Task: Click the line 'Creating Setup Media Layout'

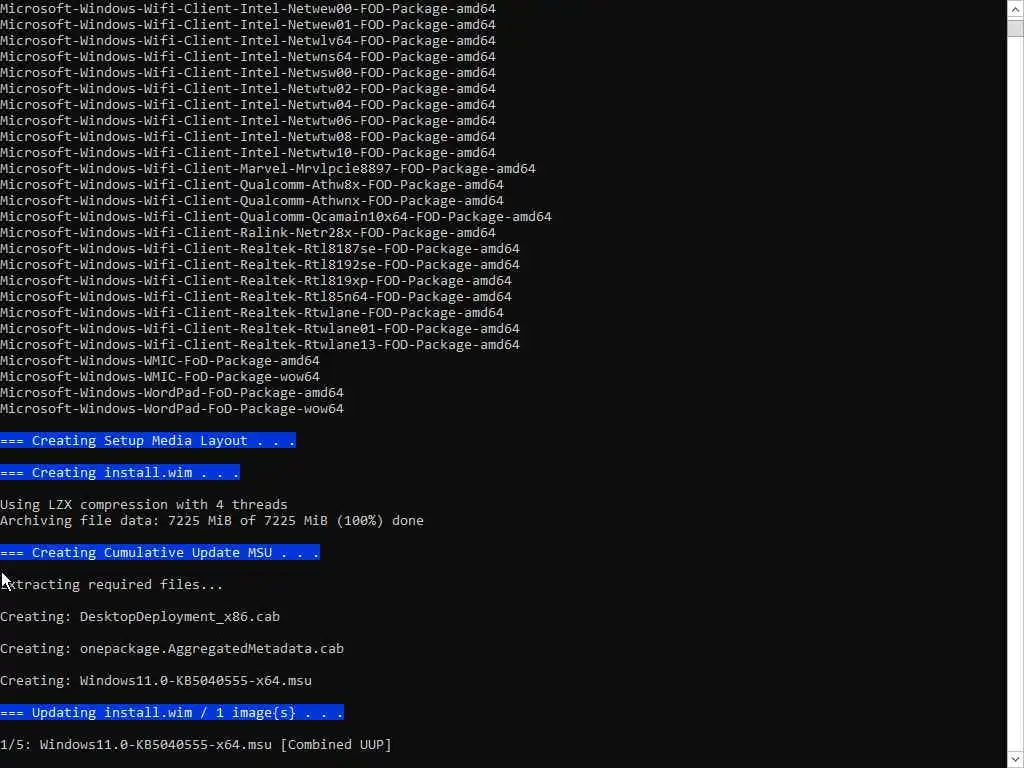Action: point(148,441)
